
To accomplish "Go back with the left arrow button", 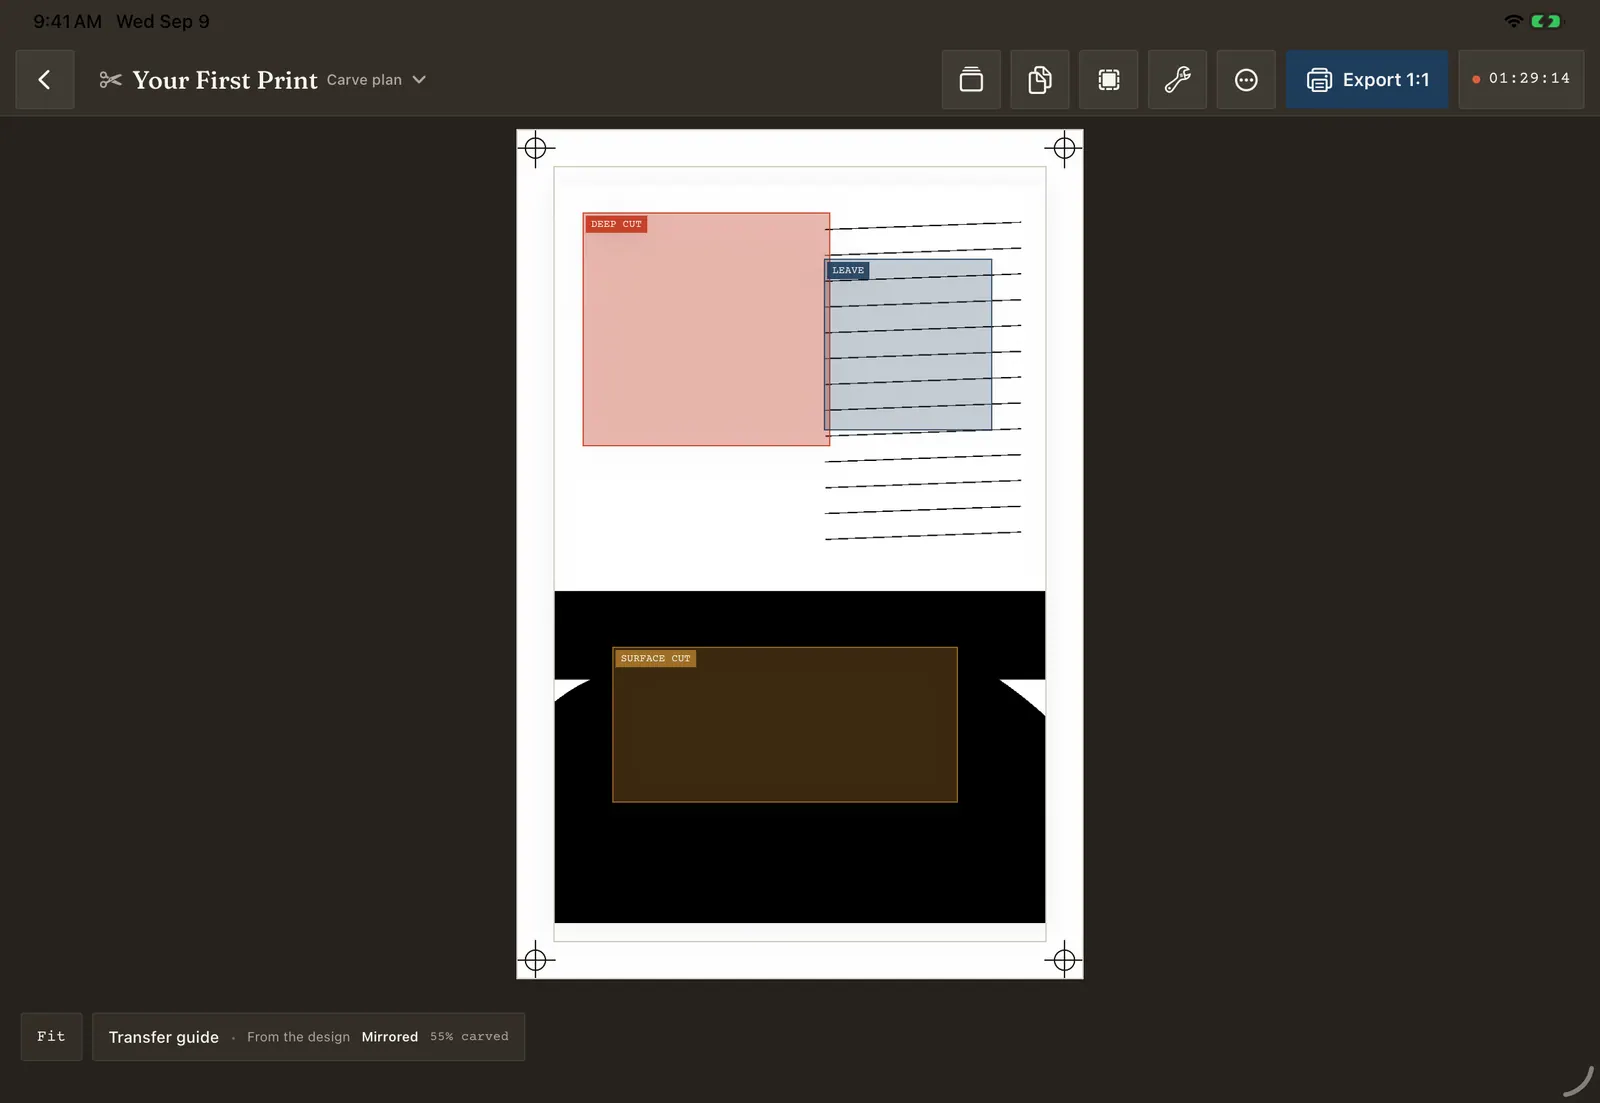I will (45, 80).
